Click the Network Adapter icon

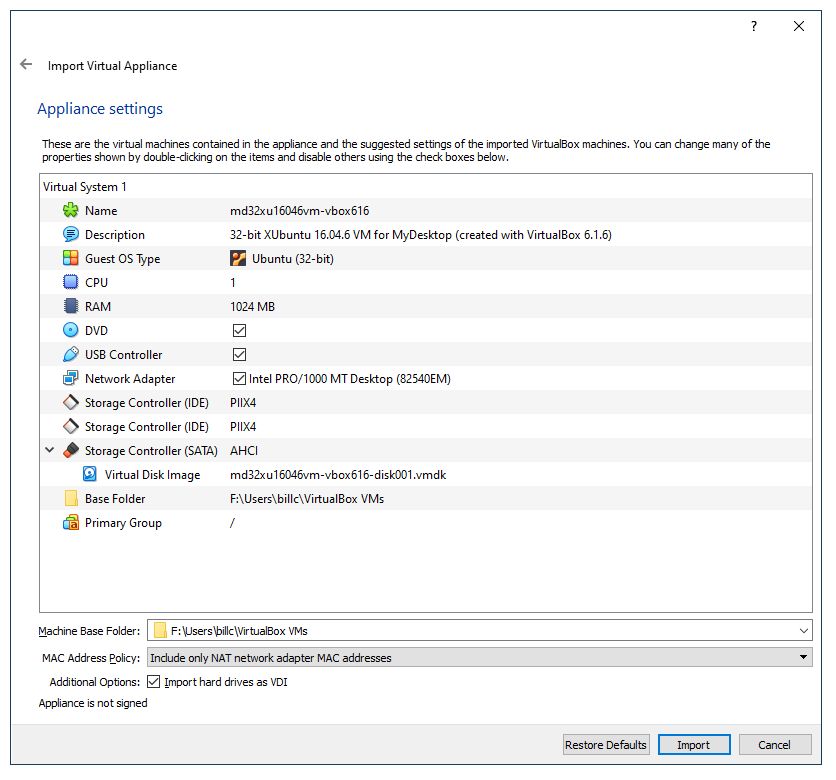(x=71, y=379)
